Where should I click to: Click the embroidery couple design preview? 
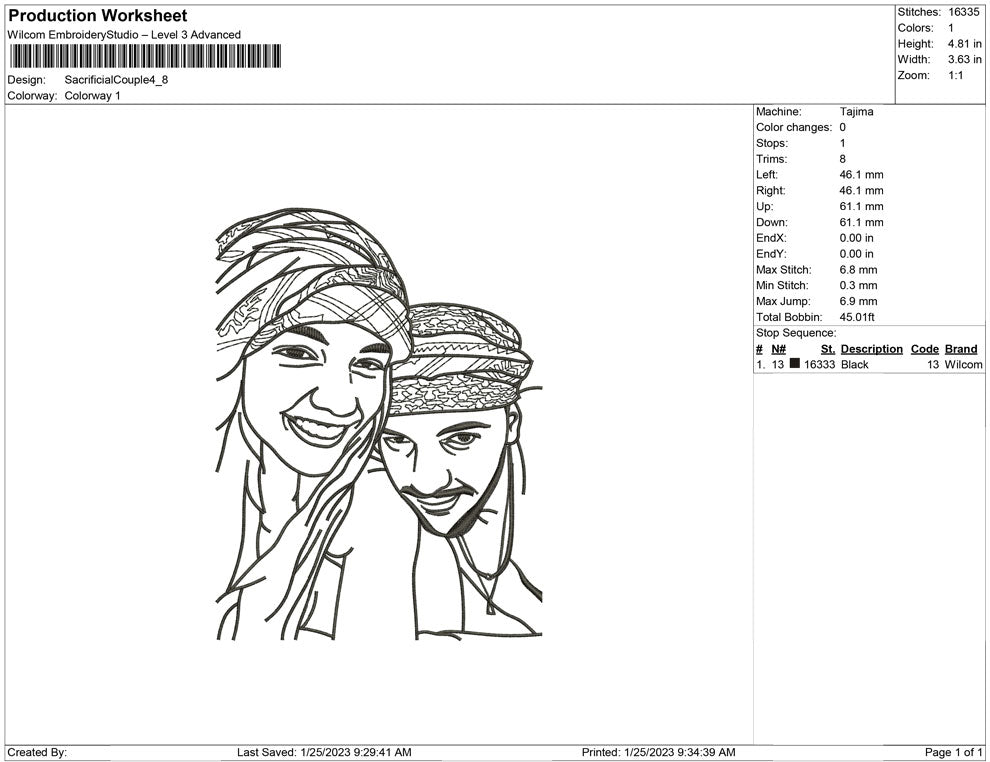379,424
